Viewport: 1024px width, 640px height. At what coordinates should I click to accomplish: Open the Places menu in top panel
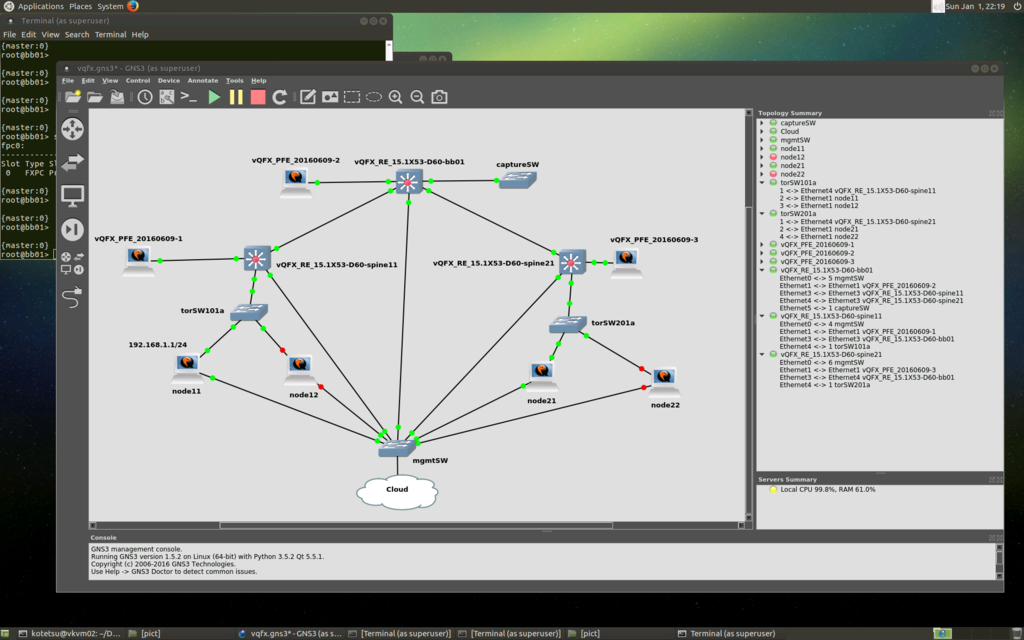coord(80,6)
